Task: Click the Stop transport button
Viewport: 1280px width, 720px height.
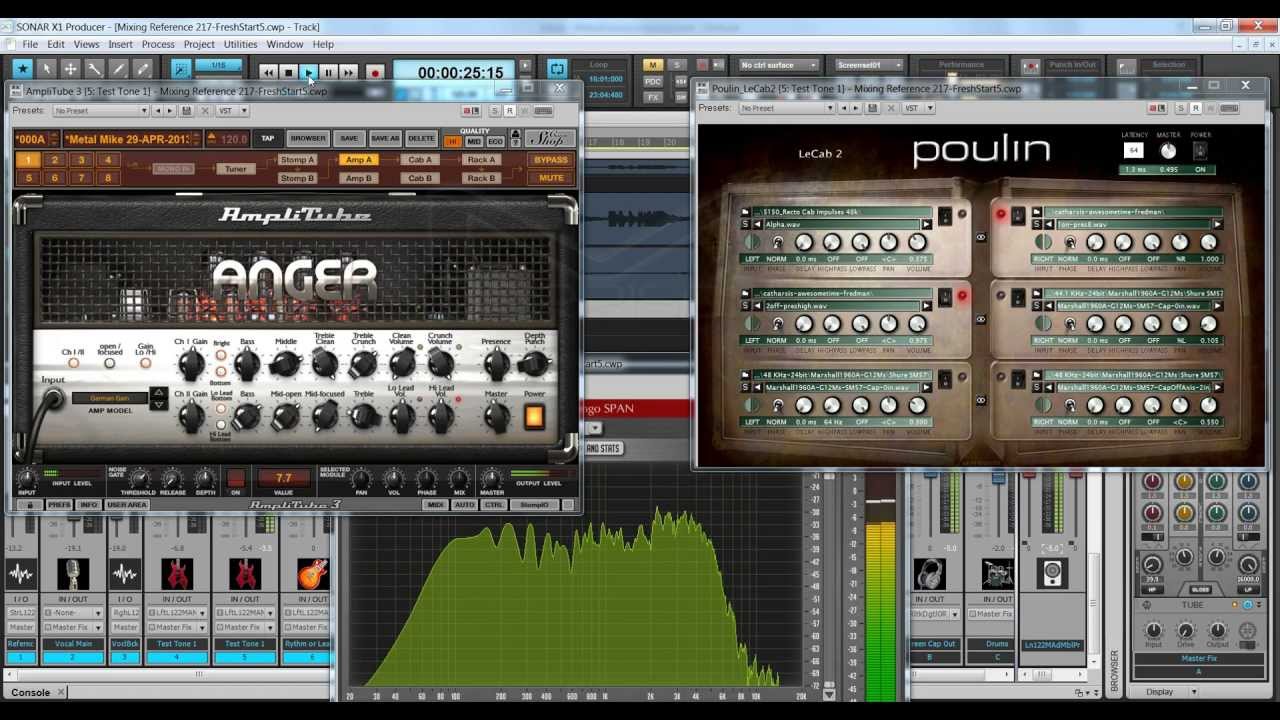Action: (x=288, y=72)
